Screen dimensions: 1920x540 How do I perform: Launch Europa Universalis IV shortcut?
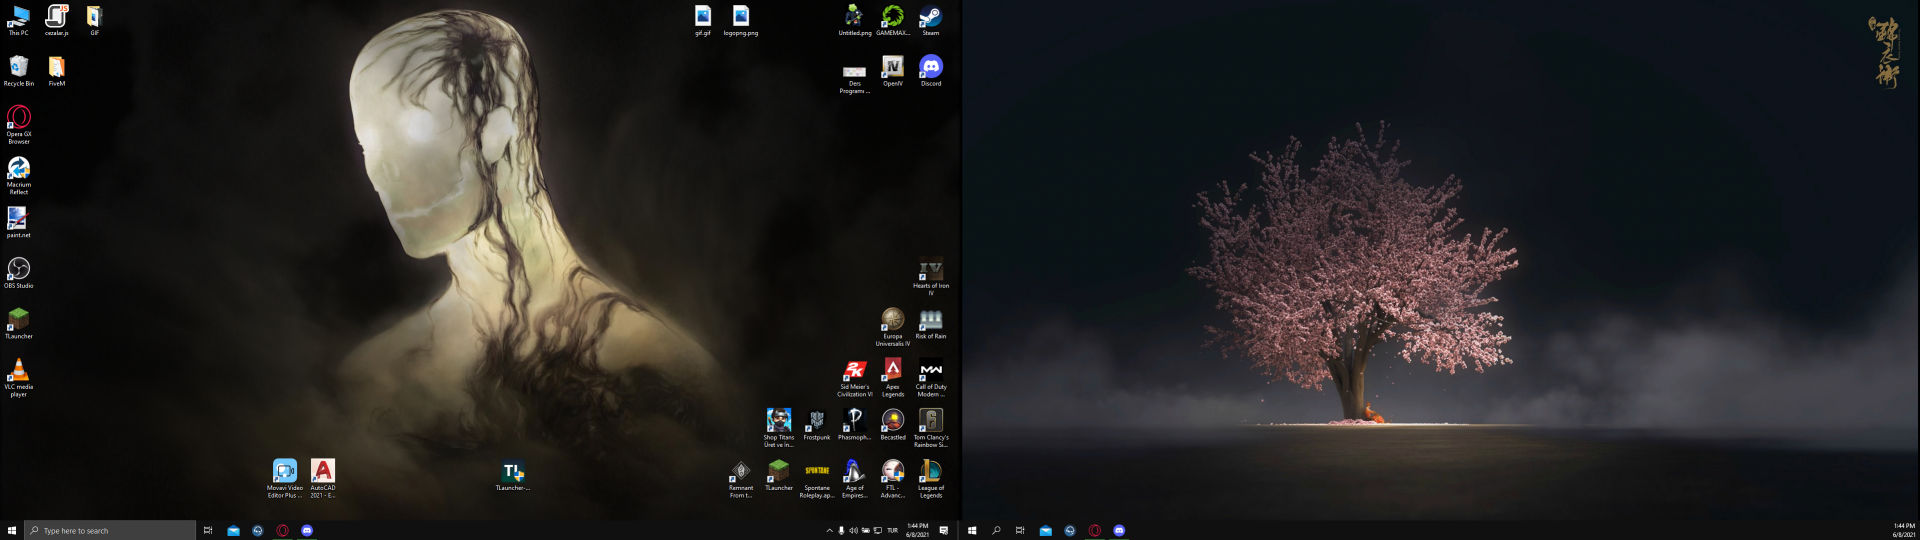(x=893, y=326)
